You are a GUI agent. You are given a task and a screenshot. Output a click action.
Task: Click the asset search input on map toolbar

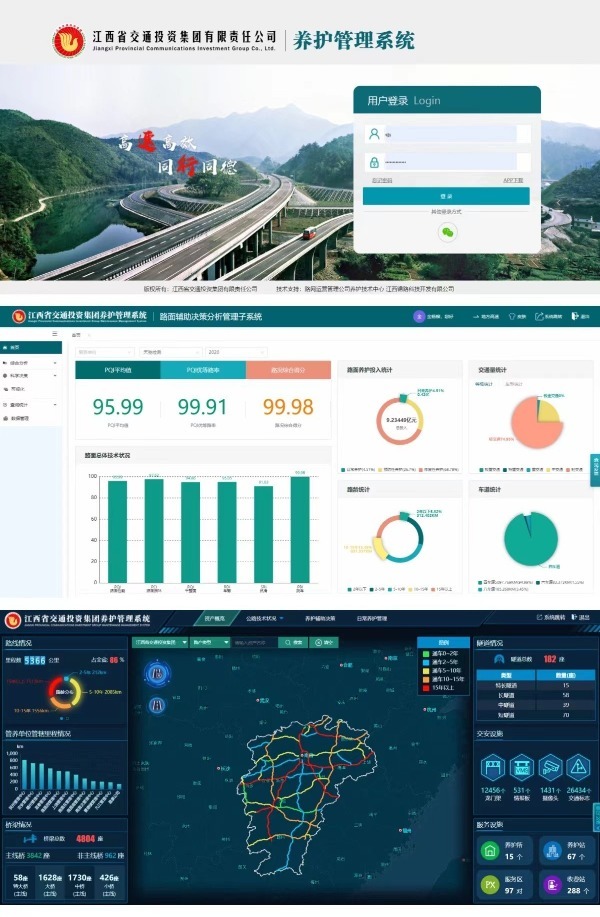[x=254, y=642]
